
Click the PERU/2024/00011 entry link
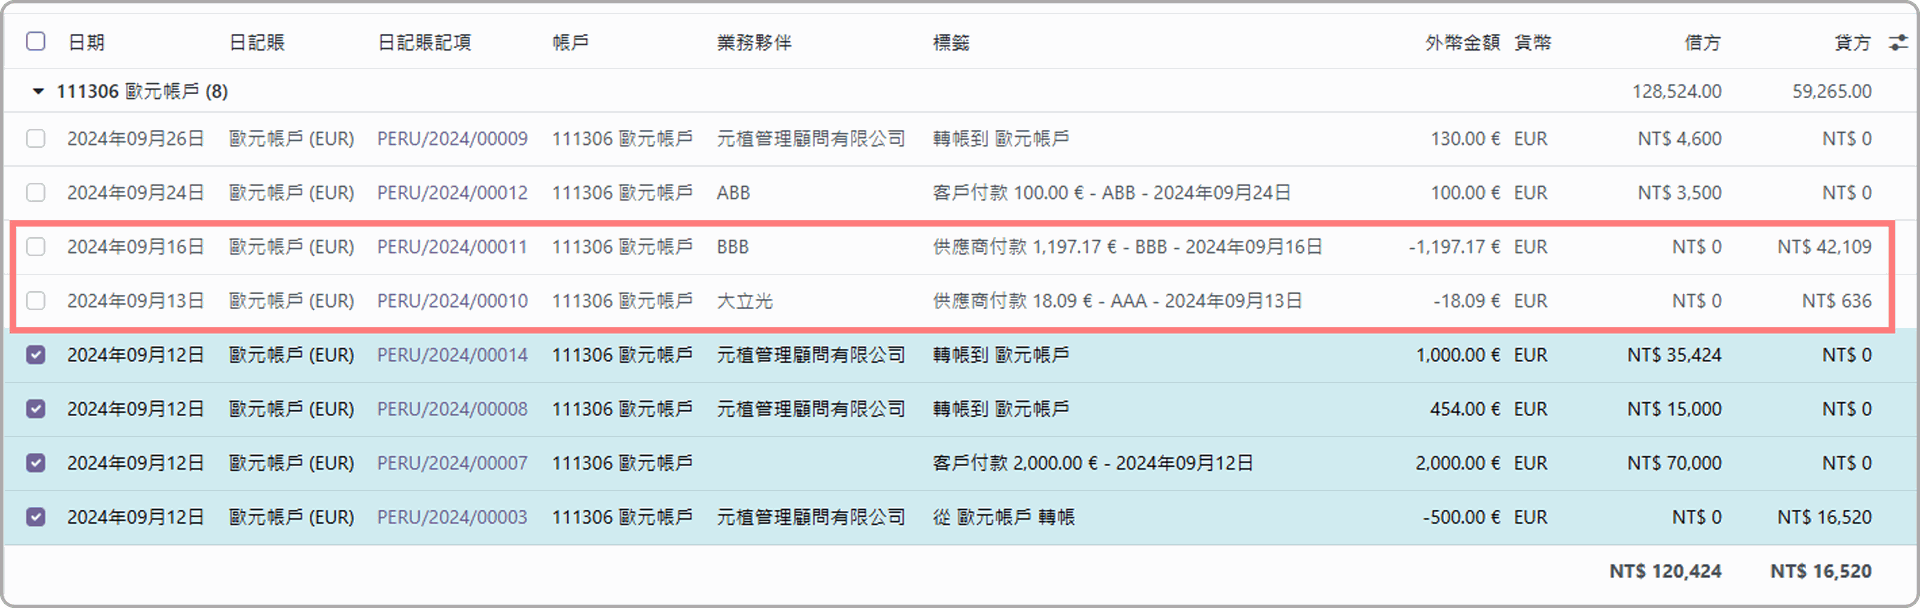tap(452, 247)
